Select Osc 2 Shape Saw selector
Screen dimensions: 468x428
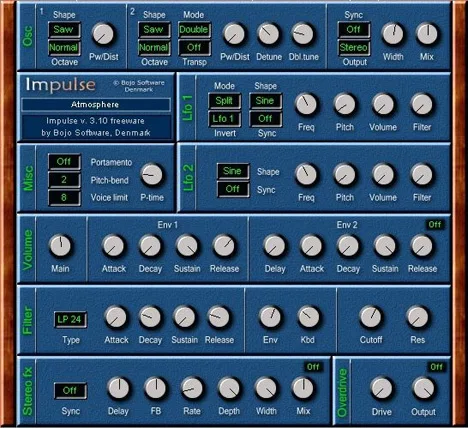(x=154, y=30)
